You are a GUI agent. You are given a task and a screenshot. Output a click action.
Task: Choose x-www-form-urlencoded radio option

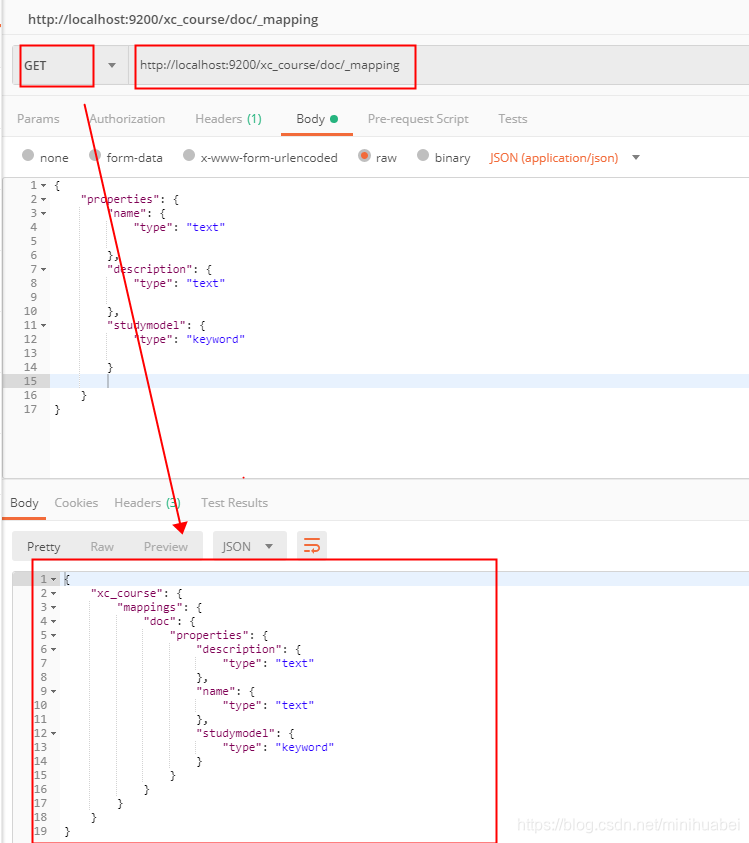189,155
